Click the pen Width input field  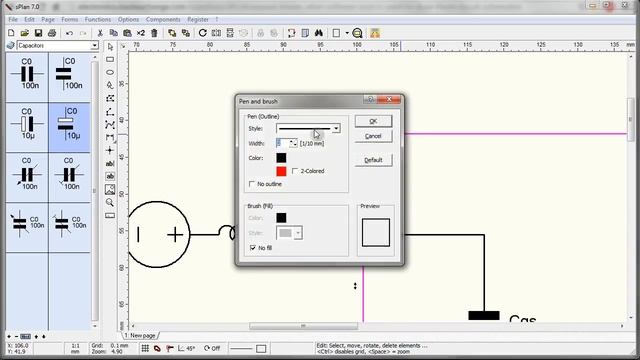[x=283, y=143]
